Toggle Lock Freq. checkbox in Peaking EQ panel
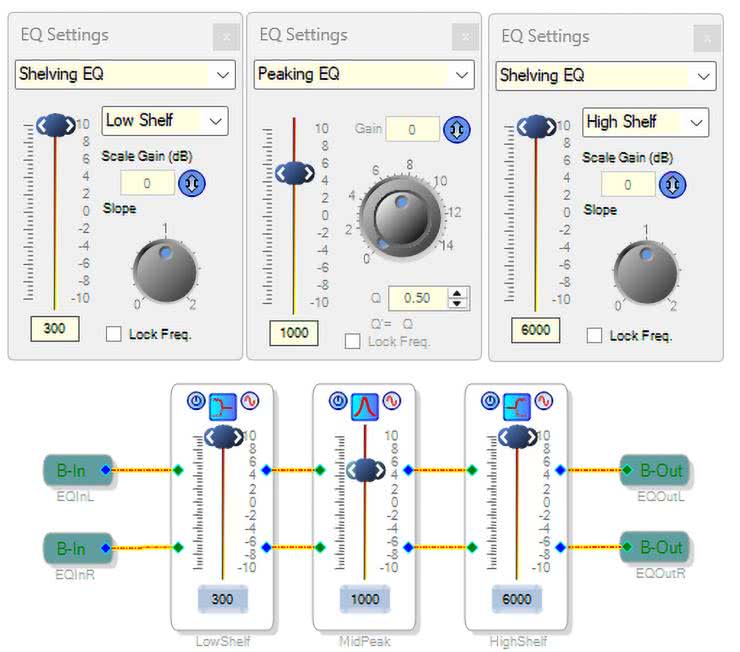Viewport: 740px width, 652px height. pyautogui.click(x=353, y=342)
